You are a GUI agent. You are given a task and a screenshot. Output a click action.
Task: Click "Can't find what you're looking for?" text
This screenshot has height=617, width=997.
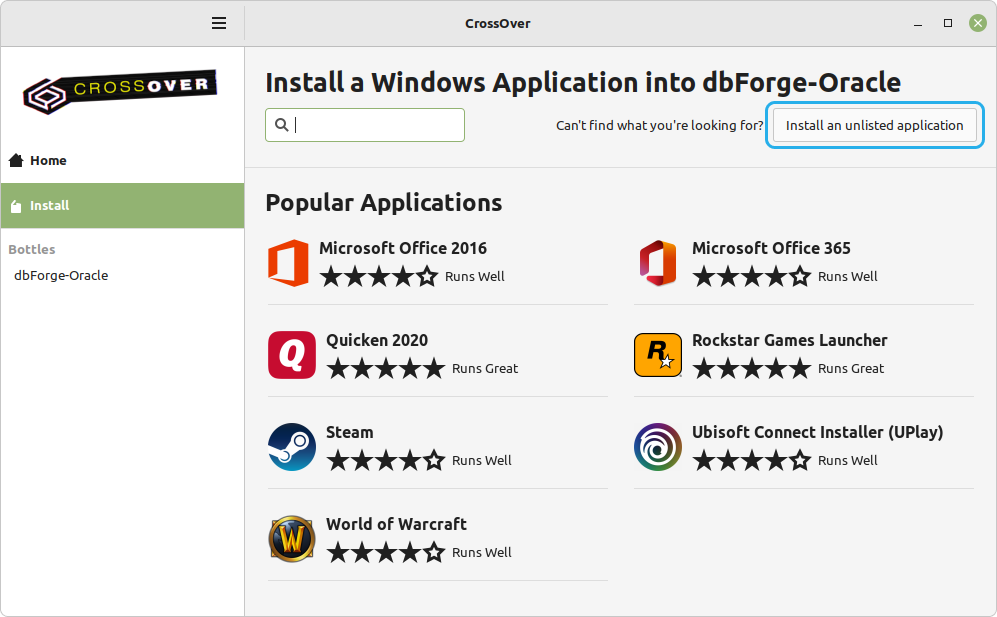[x=659, y=125]
